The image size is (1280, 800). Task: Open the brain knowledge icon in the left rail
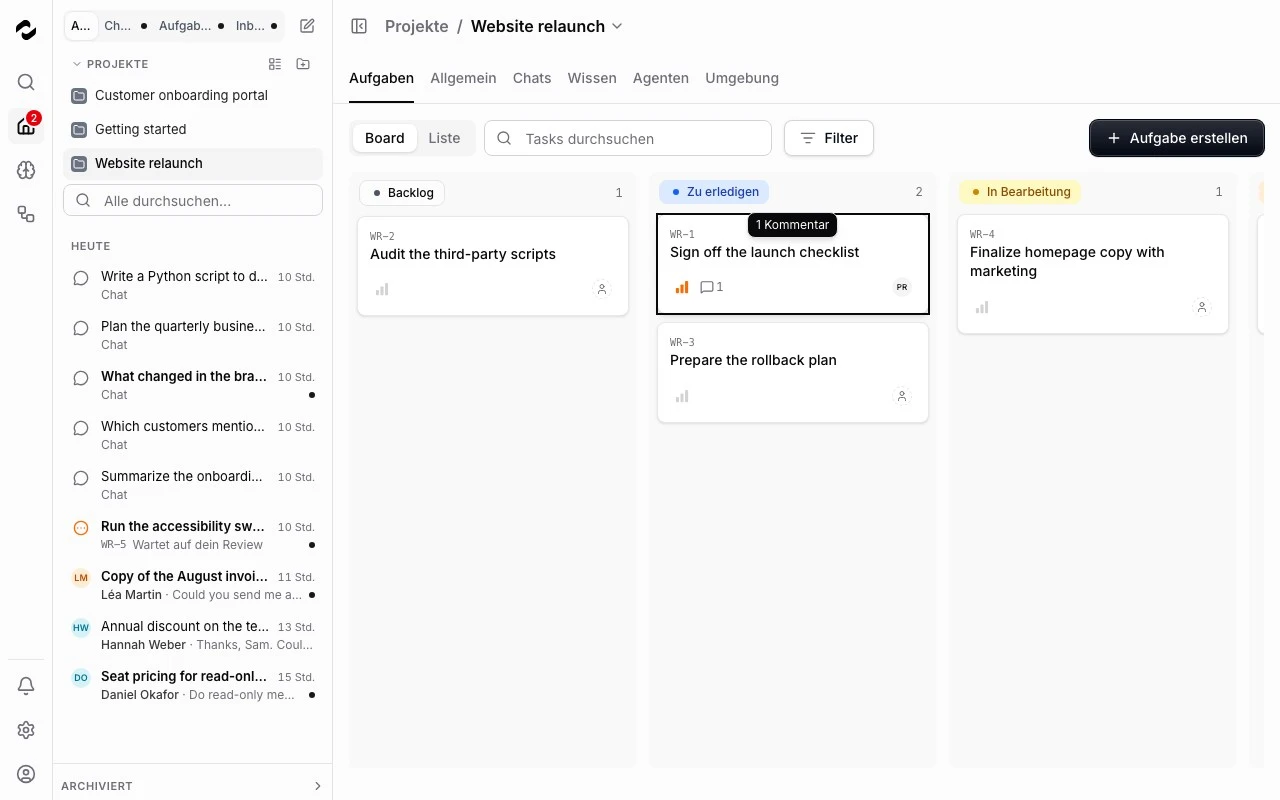click(26, 170)
